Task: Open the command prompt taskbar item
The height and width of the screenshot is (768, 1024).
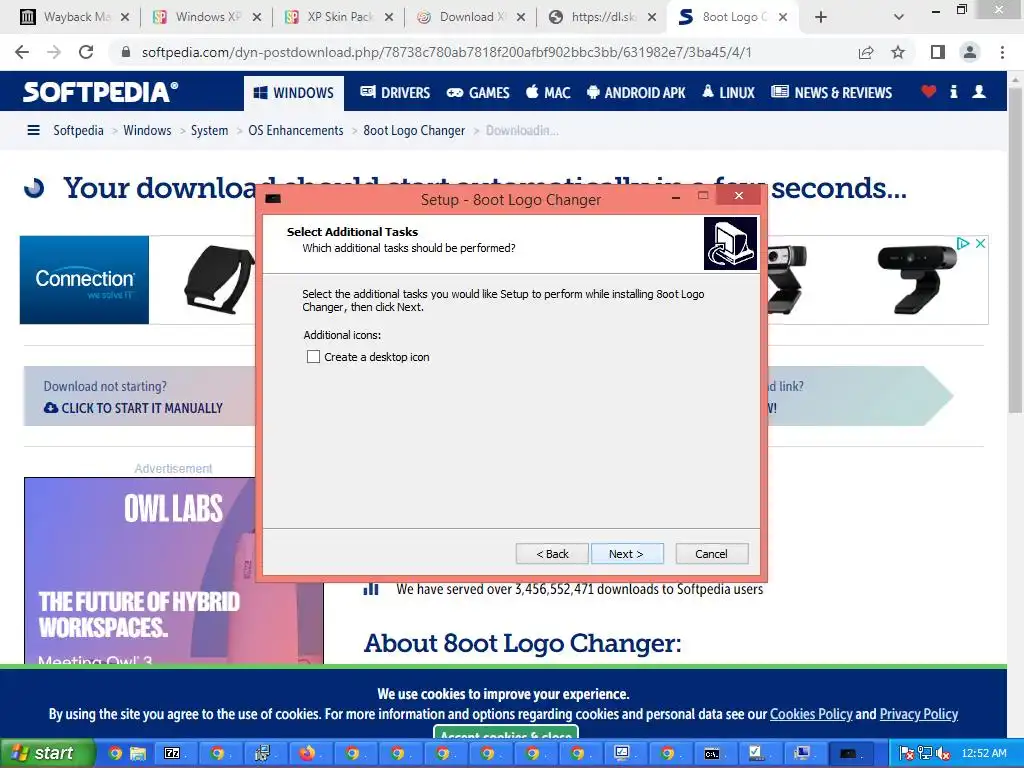Action: [712, 754]
